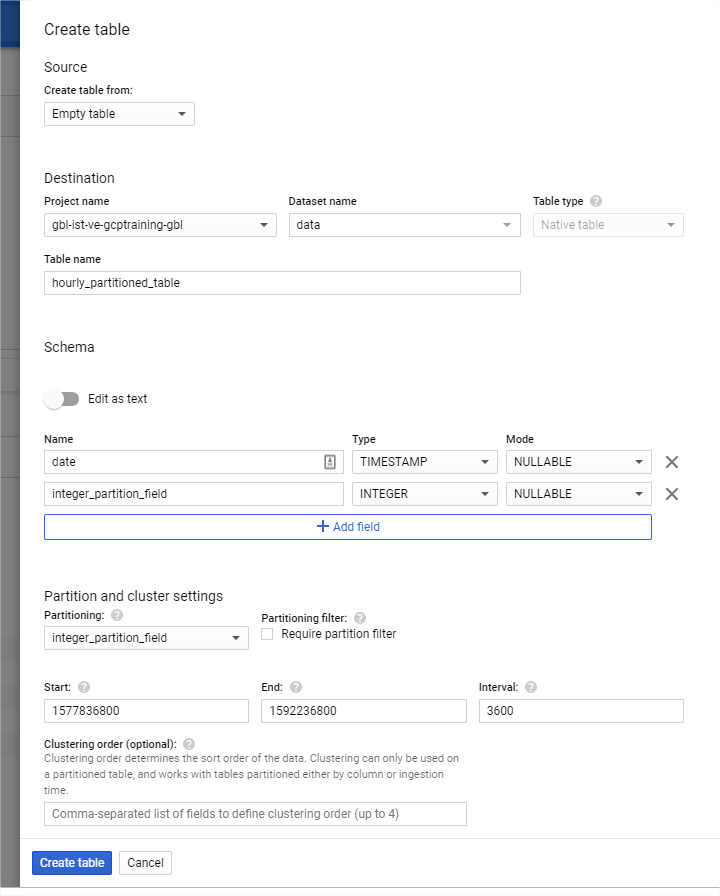
Task: Open the End value help tooltip
Action: tap(296, 687)
